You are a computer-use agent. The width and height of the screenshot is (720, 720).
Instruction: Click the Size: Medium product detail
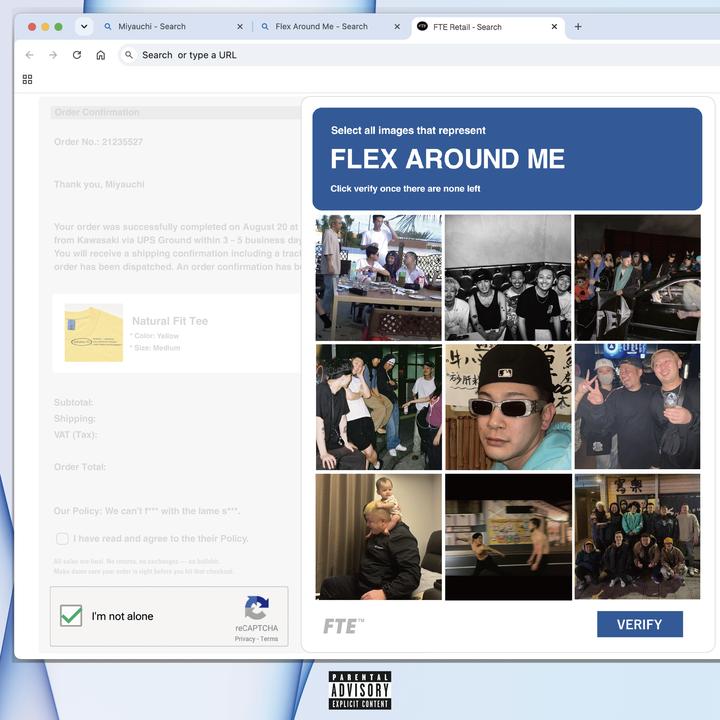point(155,348)
